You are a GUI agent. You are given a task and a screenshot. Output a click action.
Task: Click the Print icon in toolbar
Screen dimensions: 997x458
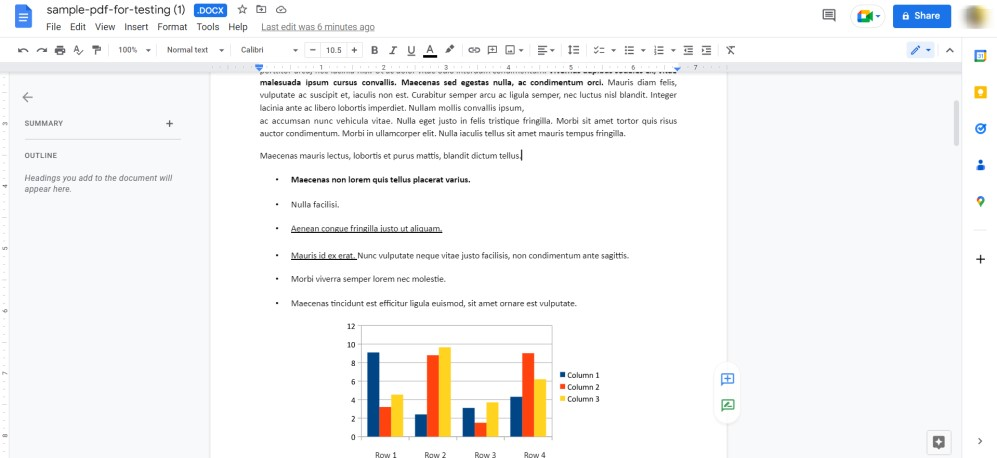coord(60,50)
